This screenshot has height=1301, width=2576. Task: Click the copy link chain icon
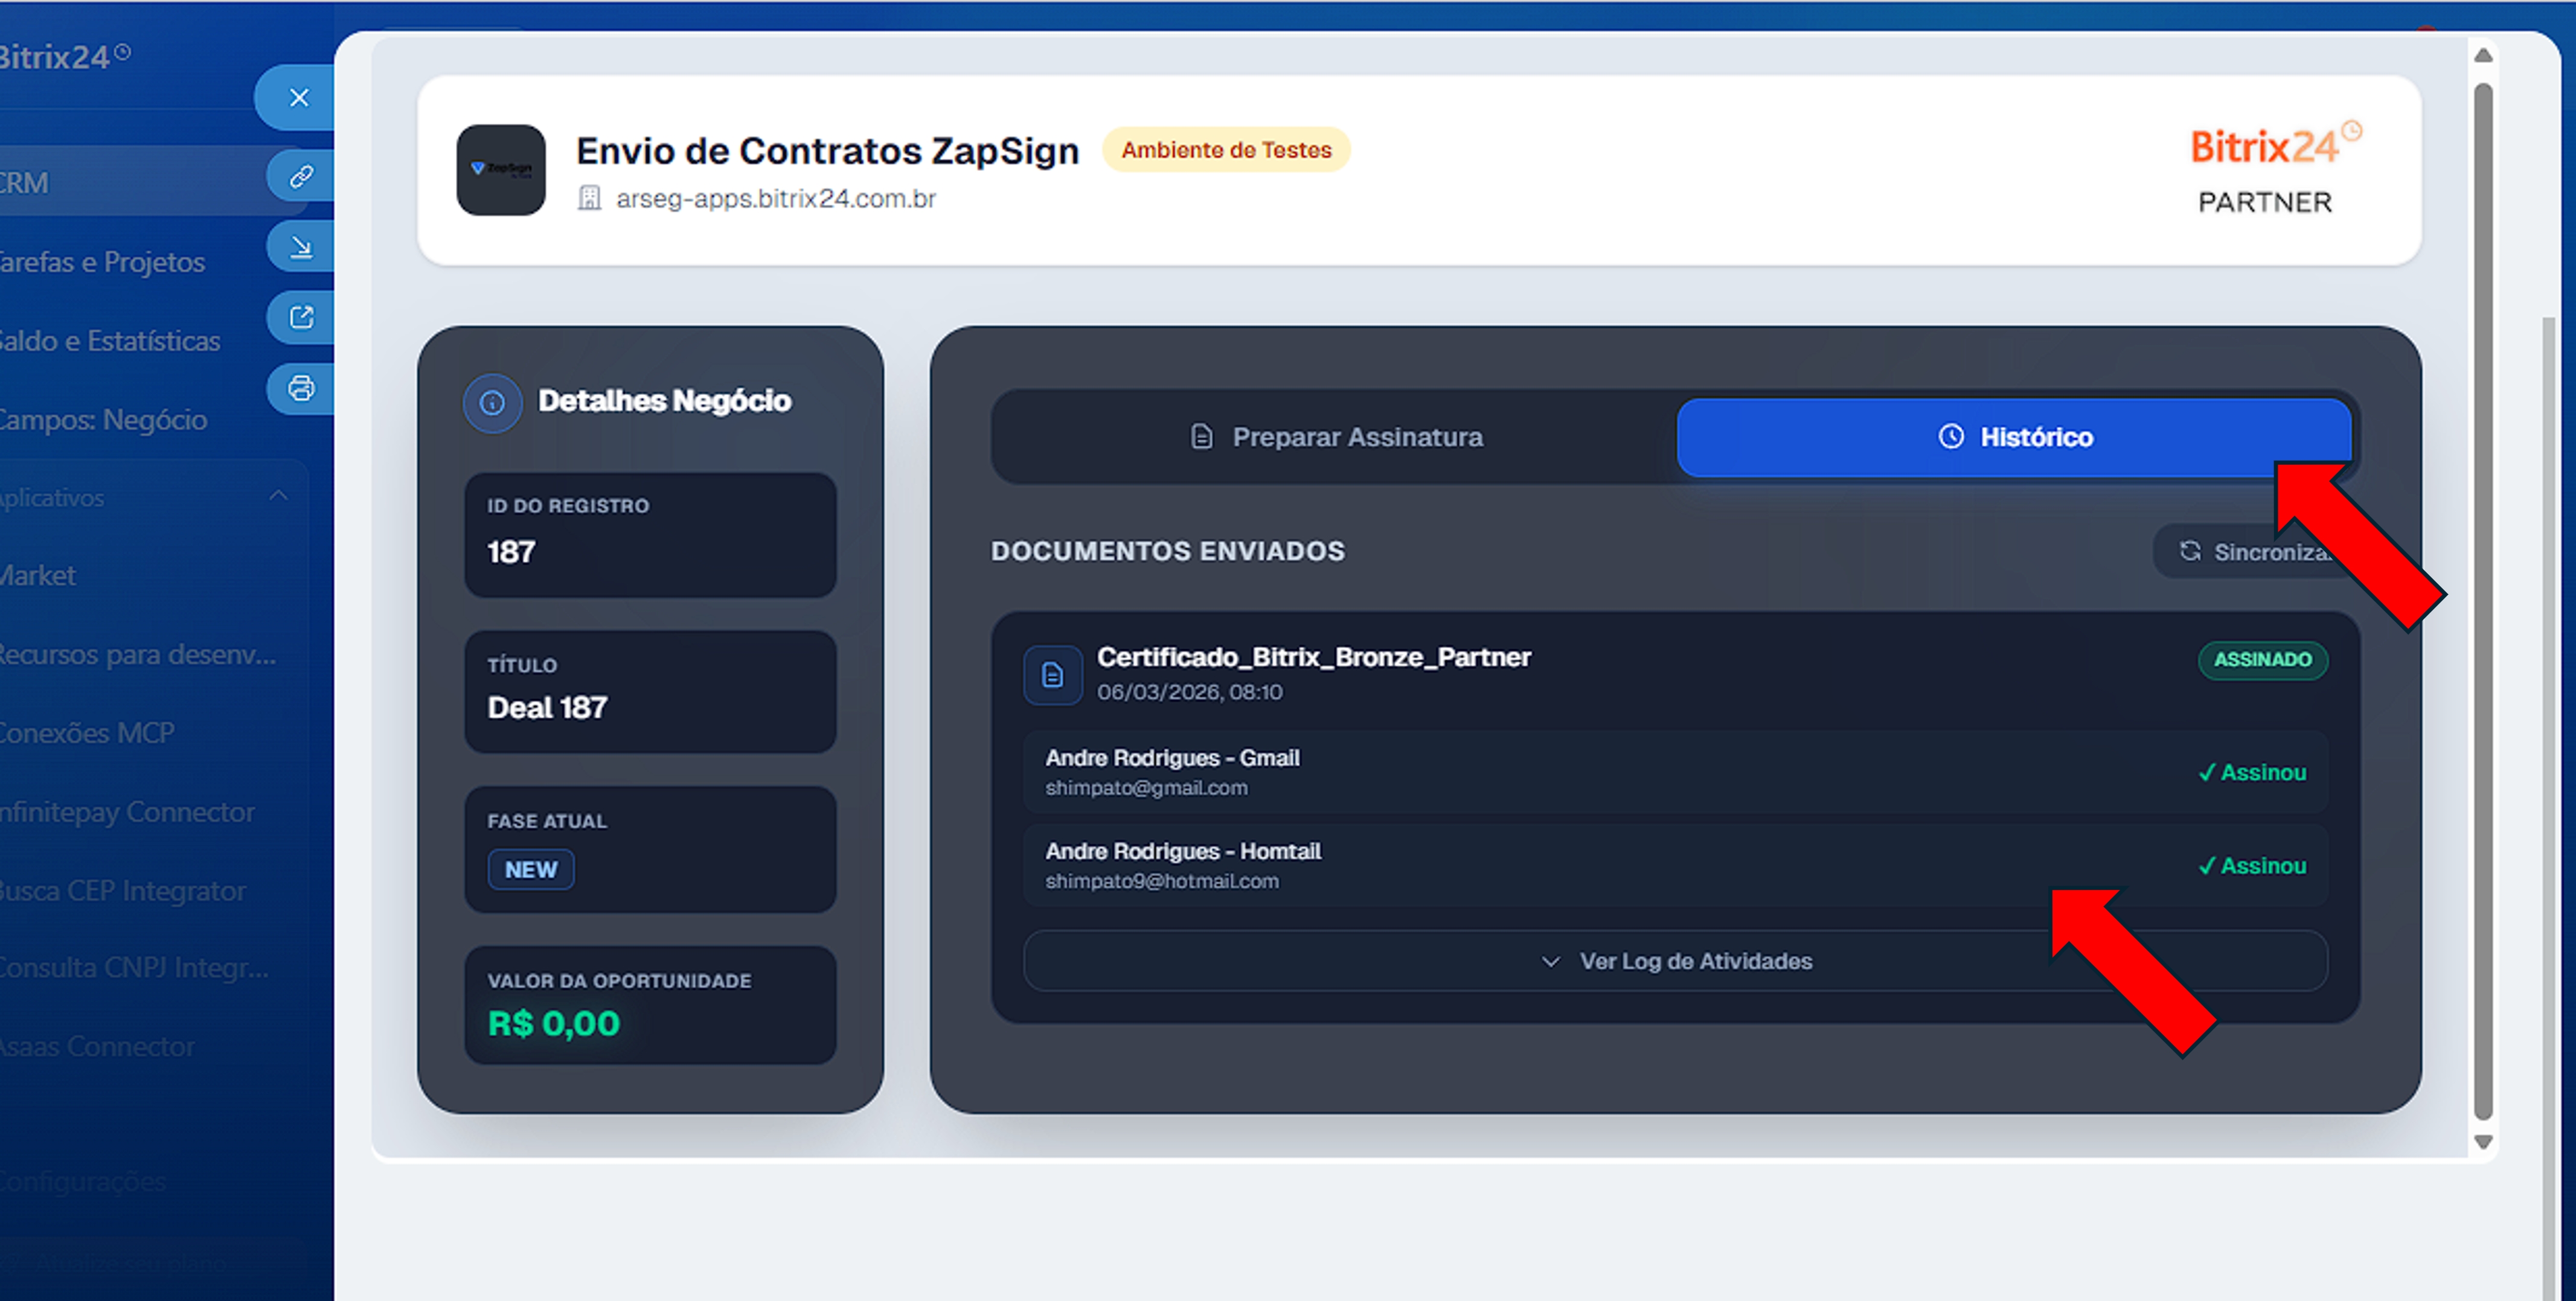[x=301, y=177]
